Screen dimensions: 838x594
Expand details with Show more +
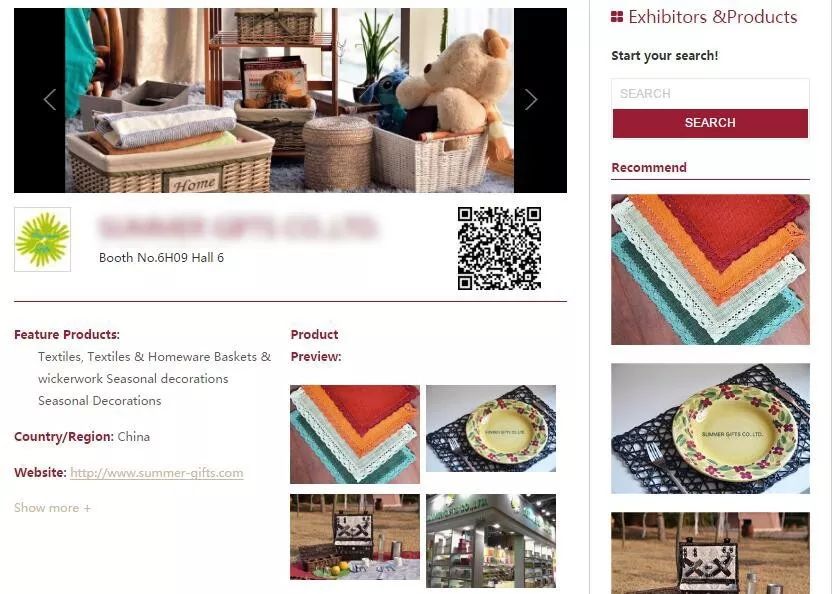pyautogui.click(x=52, y=508)
